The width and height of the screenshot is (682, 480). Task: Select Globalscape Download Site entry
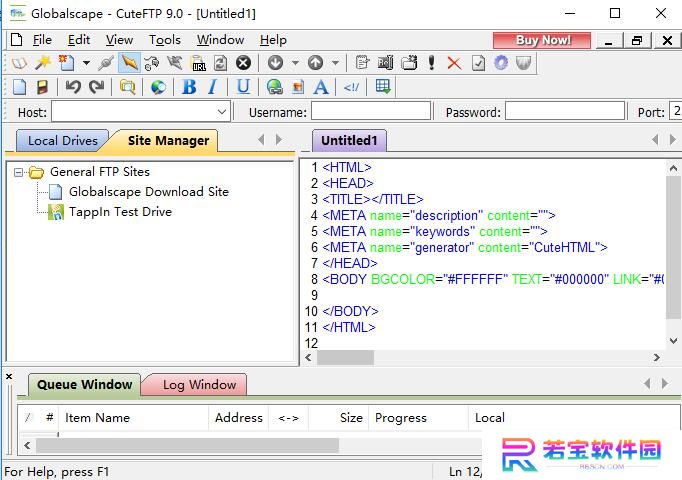(148, 191)
